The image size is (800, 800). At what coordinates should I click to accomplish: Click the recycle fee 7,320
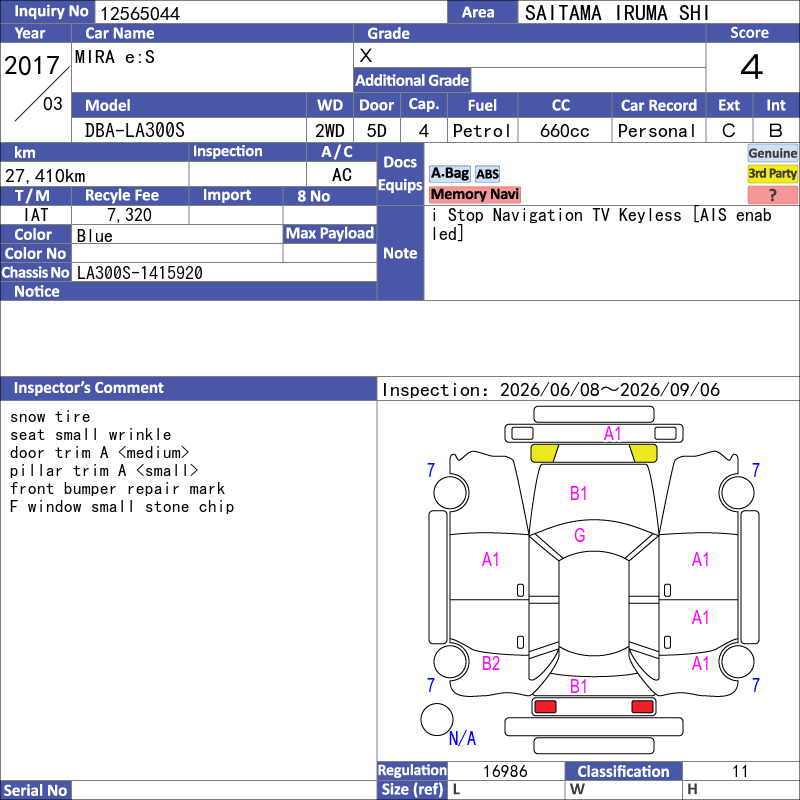pos(130,215)
